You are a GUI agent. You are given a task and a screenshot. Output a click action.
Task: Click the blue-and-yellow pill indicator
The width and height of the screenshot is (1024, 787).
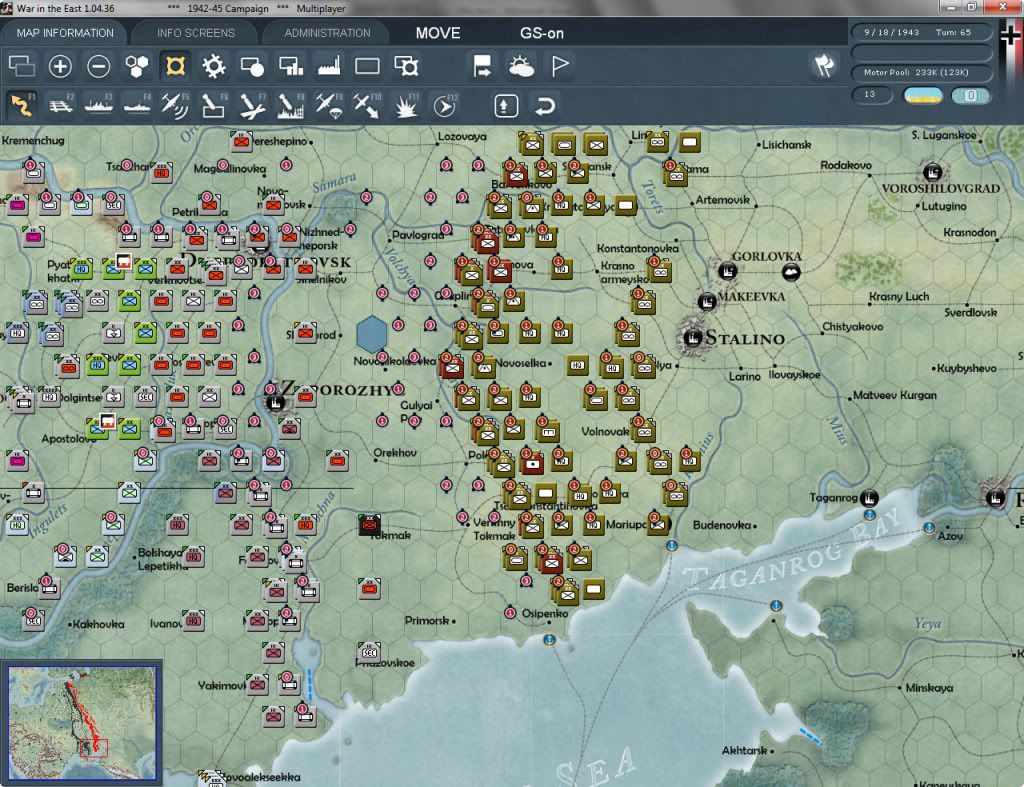pos(922,95)
